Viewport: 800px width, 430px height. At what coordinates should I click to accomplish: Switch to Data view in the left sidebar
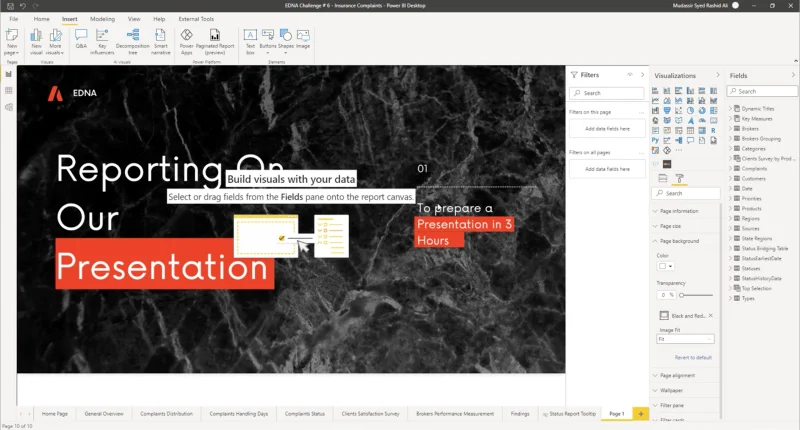pos(9,91)
